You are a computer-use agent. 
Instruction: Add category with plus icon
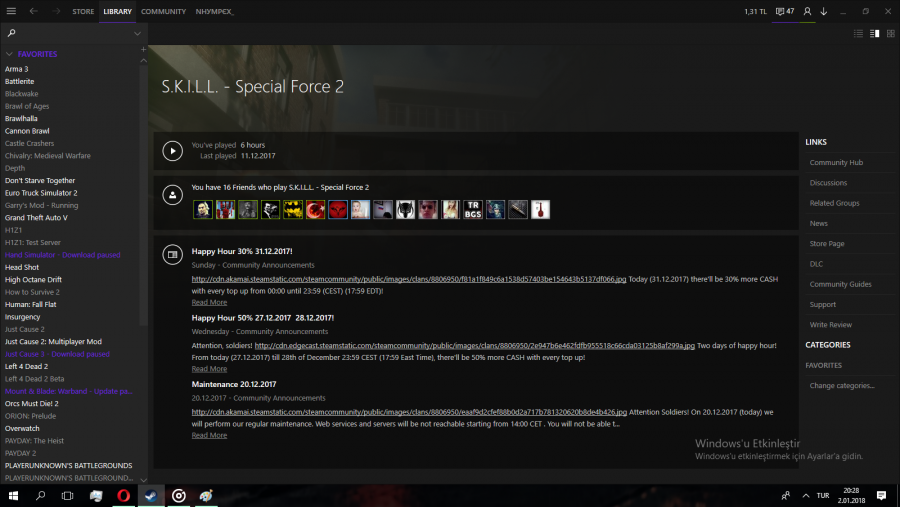pyautogui.click(x=143, y=49)
